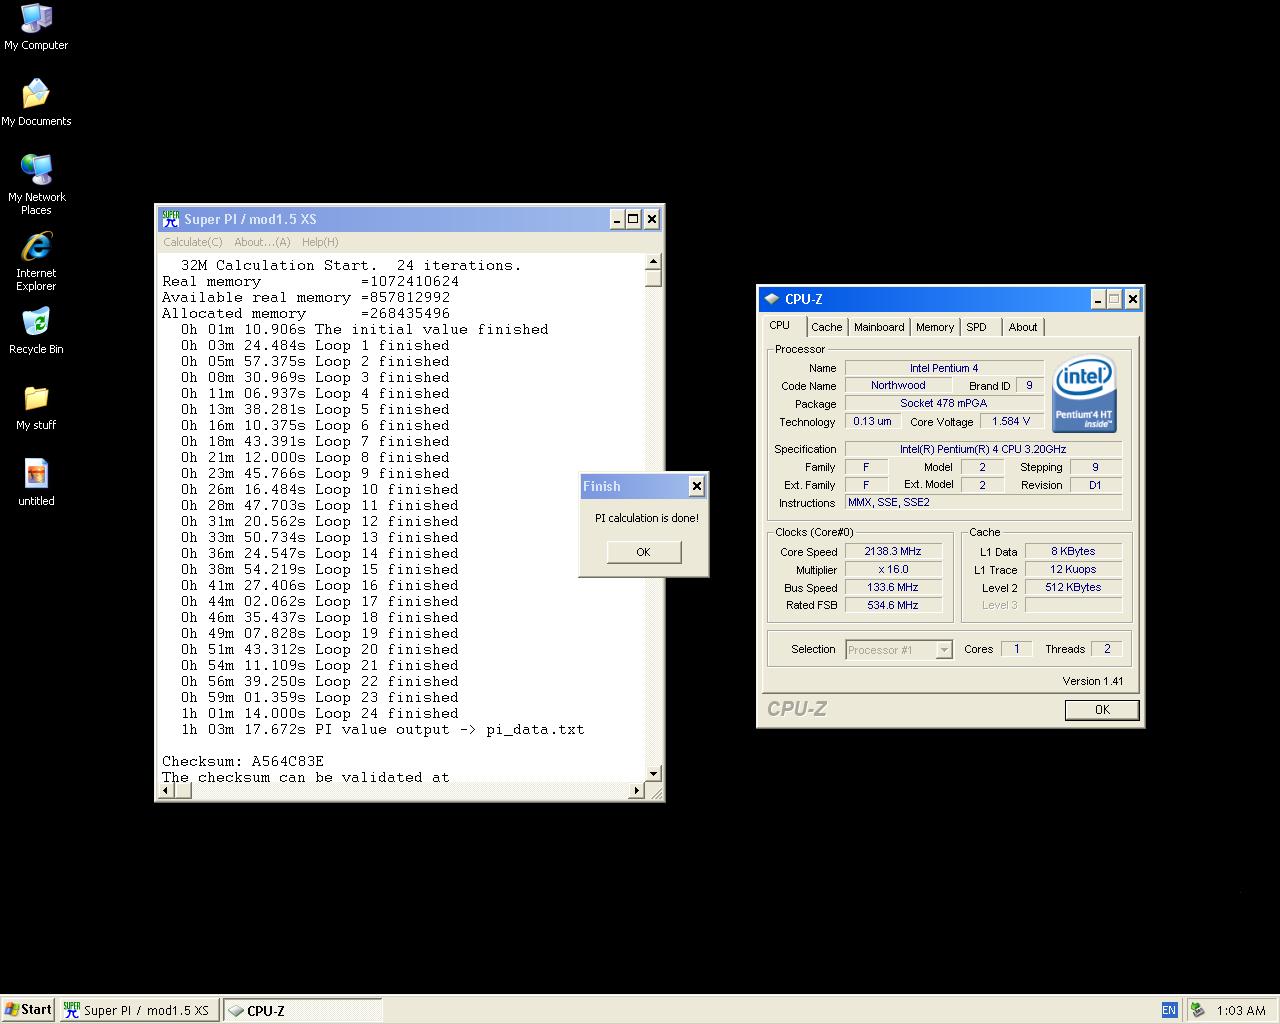
Task: Click the Revision D1 value
Action: 1095,484
